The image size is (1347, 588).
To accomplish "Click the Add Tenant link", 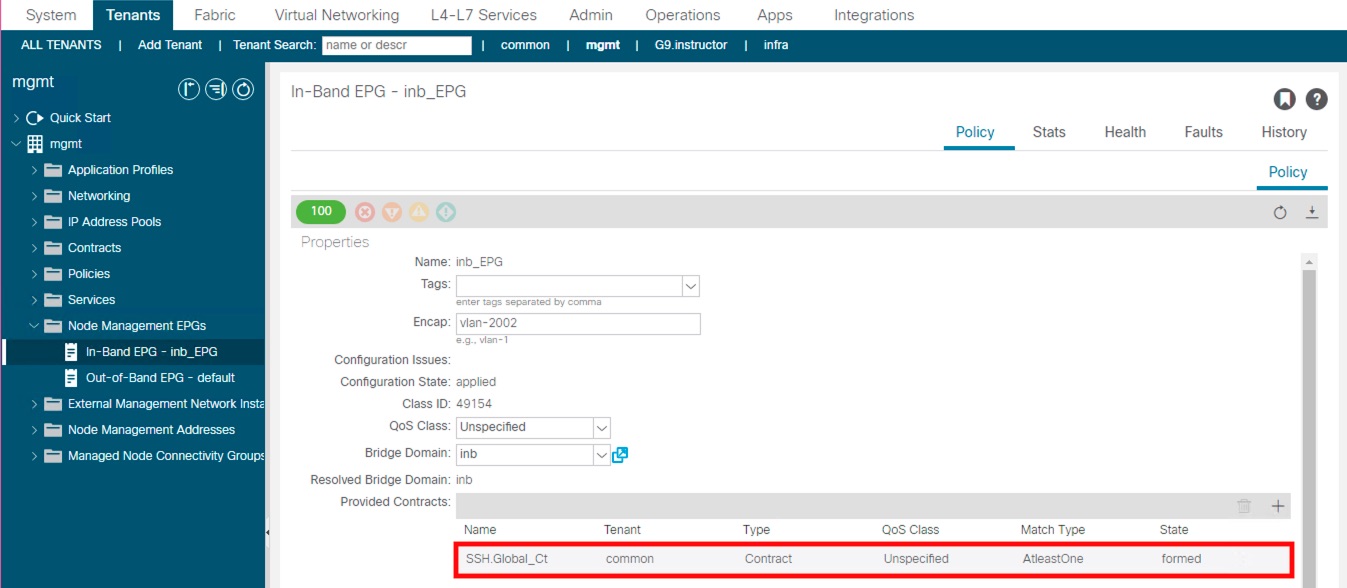I will (170, 45).
